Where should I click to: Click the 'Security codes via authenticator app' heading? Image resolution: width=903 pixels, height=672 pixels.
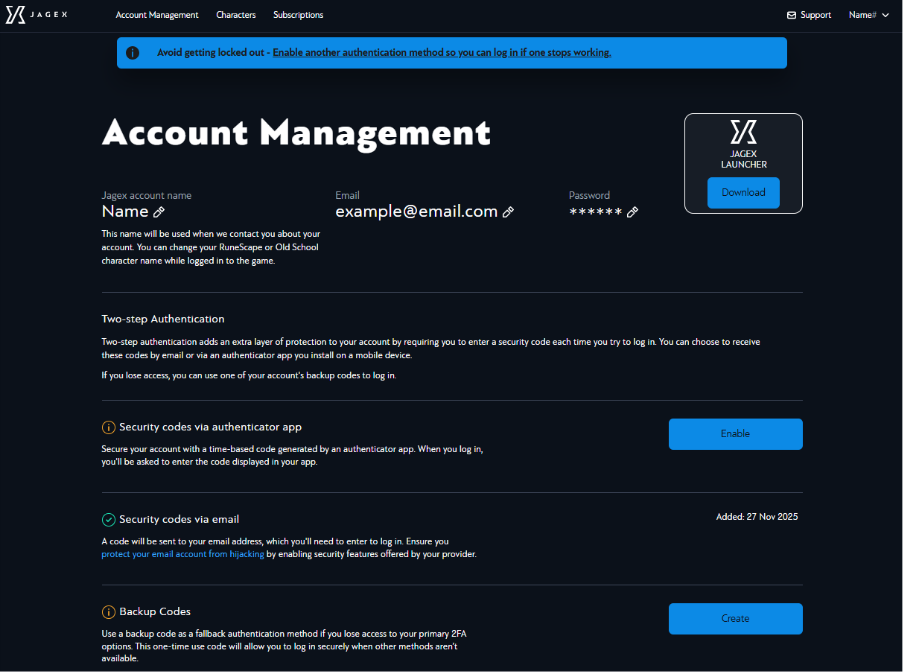point(210,427)
